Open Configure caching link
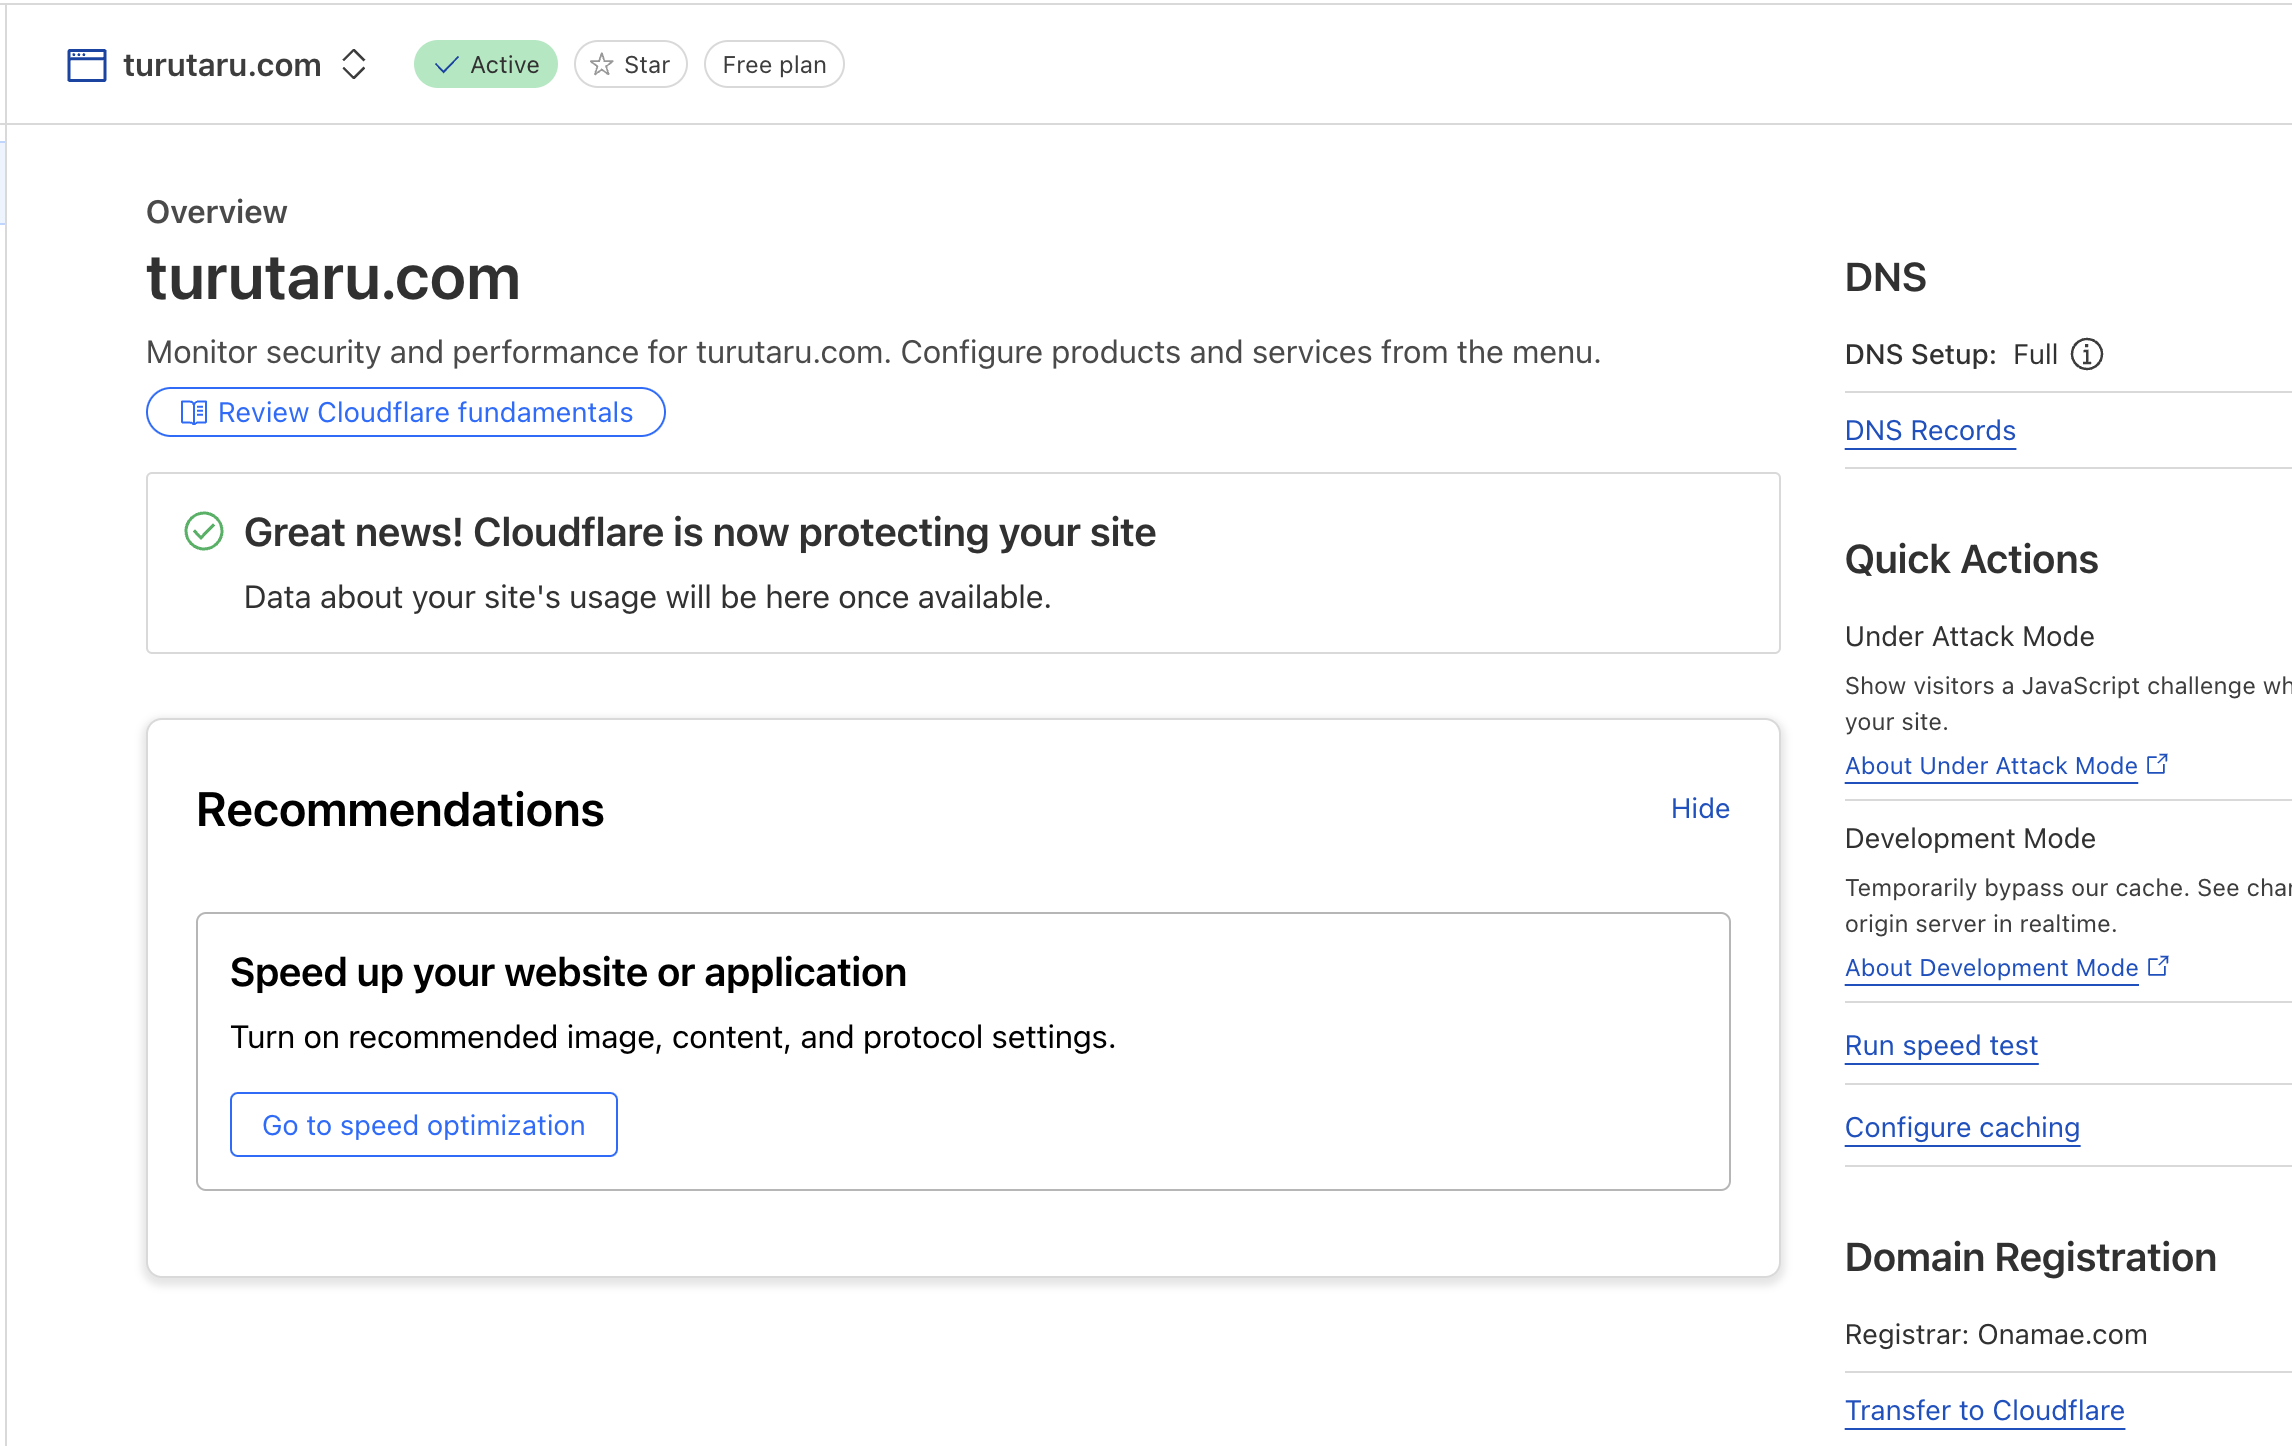The width and height of the screenshot is (2292, 1446). 1962,1128
